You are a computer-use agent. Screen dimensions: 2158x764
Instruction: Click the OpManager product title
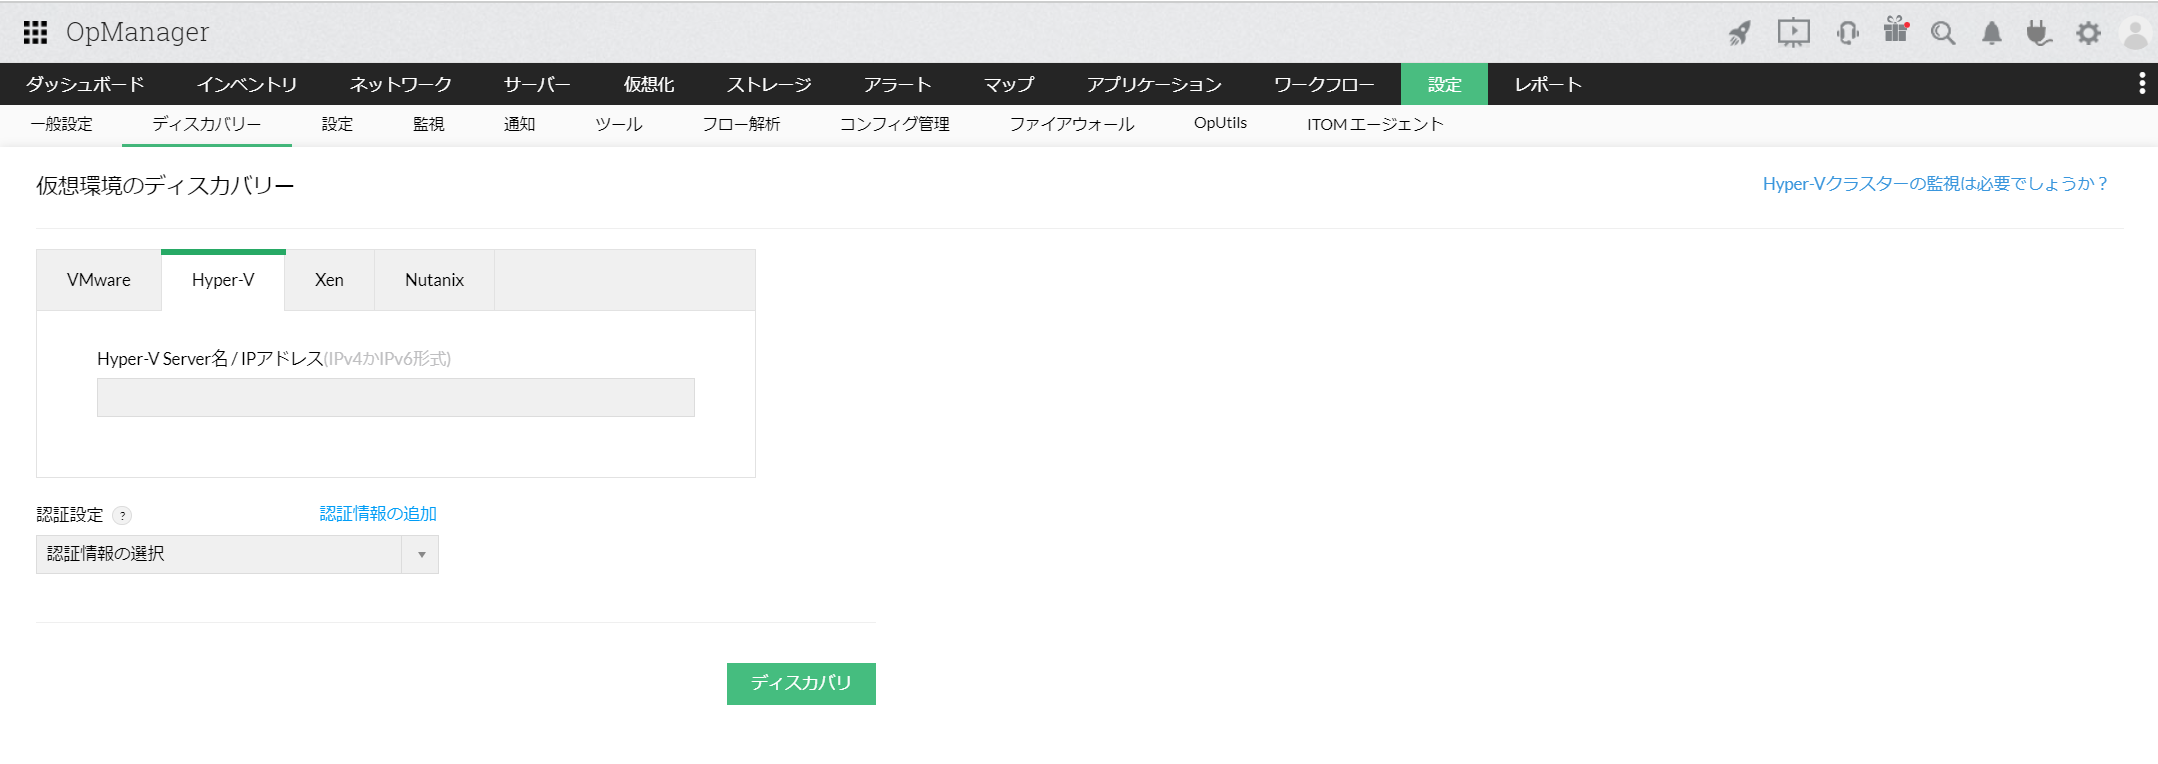[x=137, y=33]
